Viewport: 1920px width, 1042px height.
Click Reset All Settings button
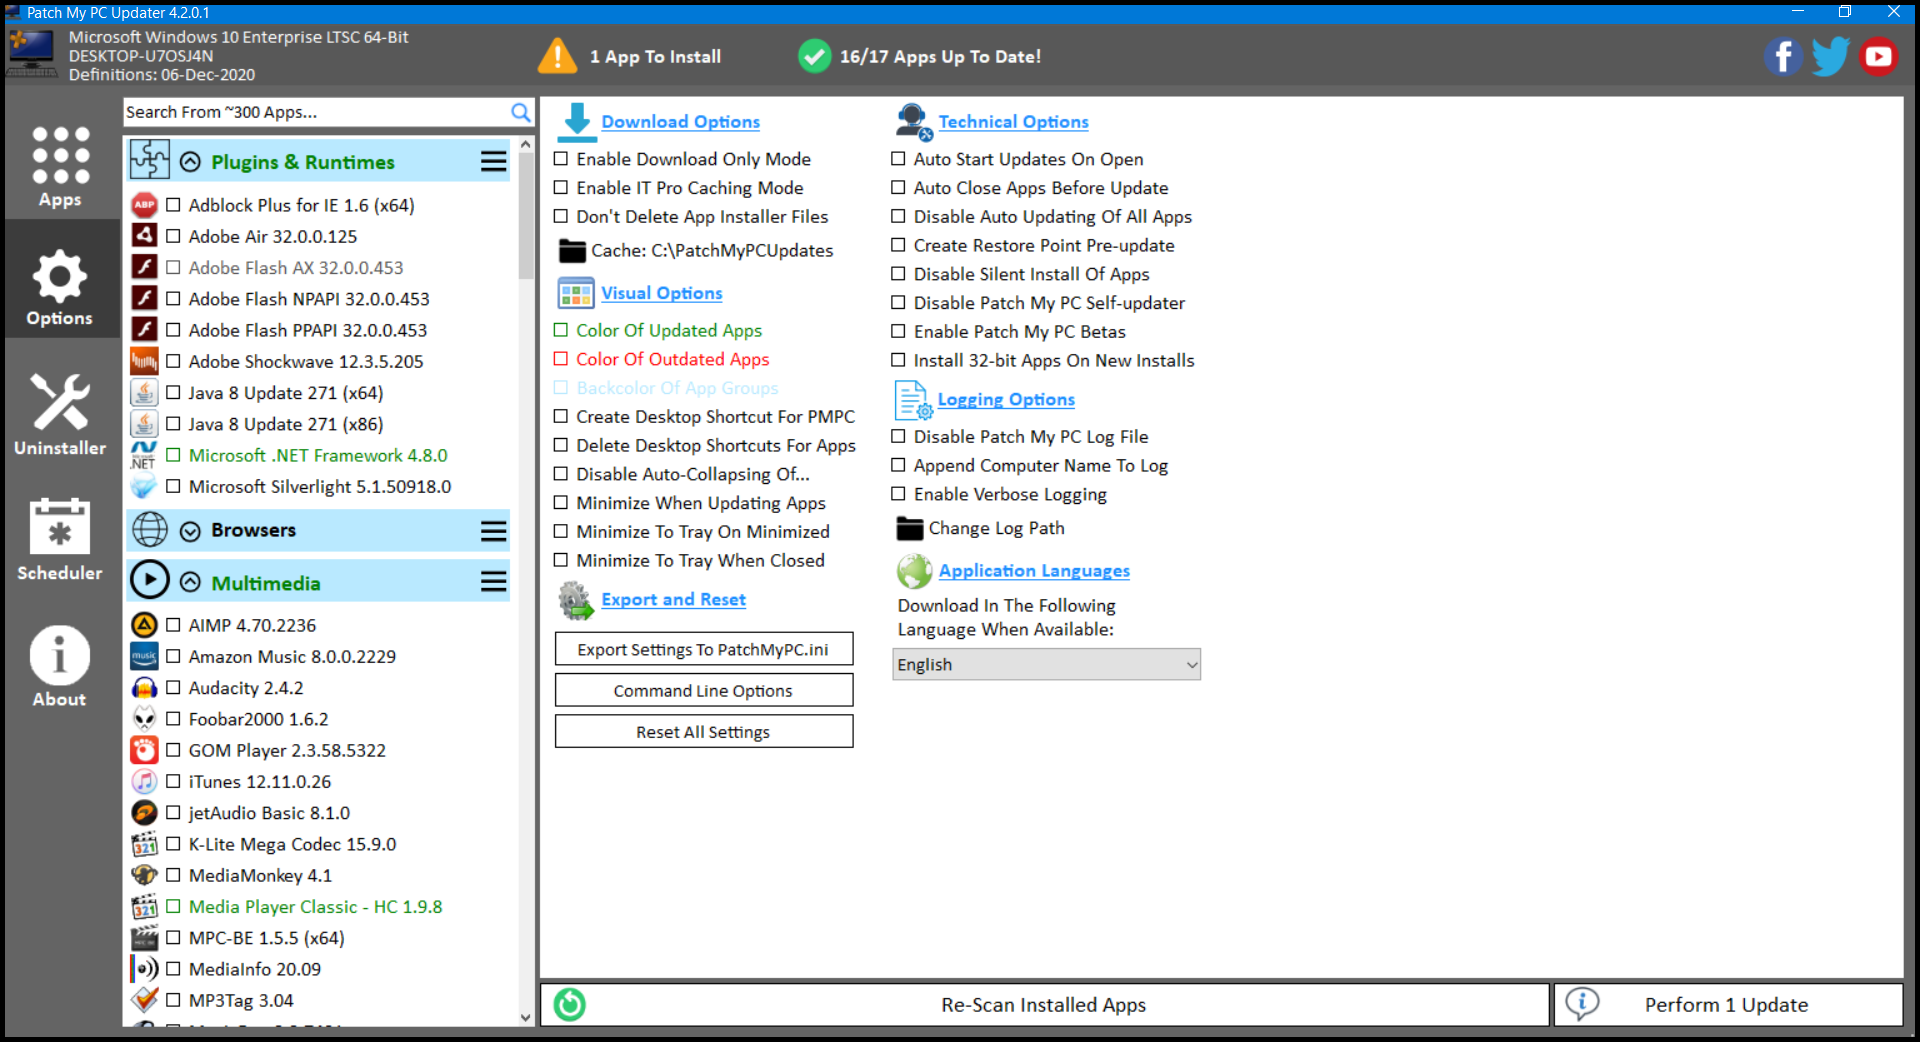pyautogui.click(x=704, y=731)
